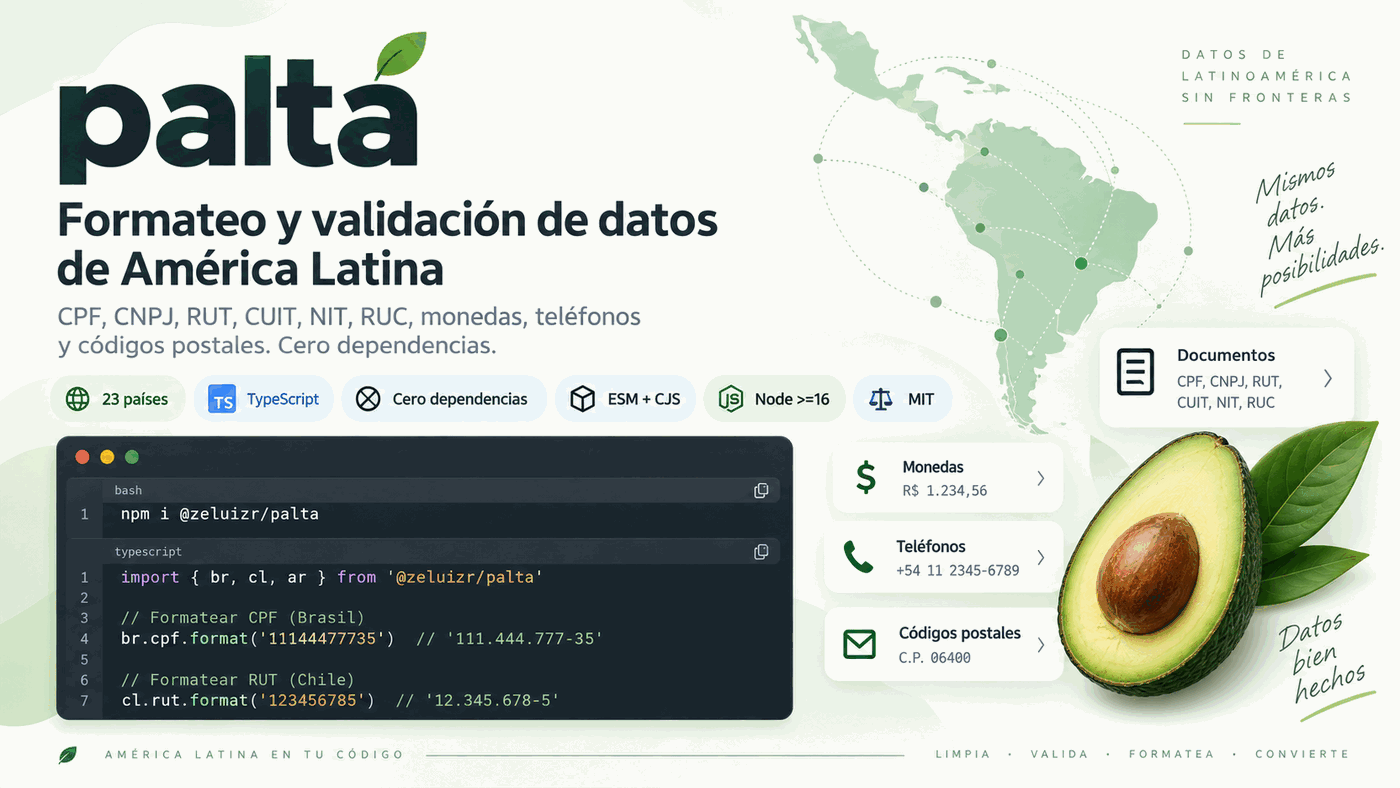Click the br.cpf.format code line
Image resolution: width=1400 pixels, height=788 pixels.
362,638
